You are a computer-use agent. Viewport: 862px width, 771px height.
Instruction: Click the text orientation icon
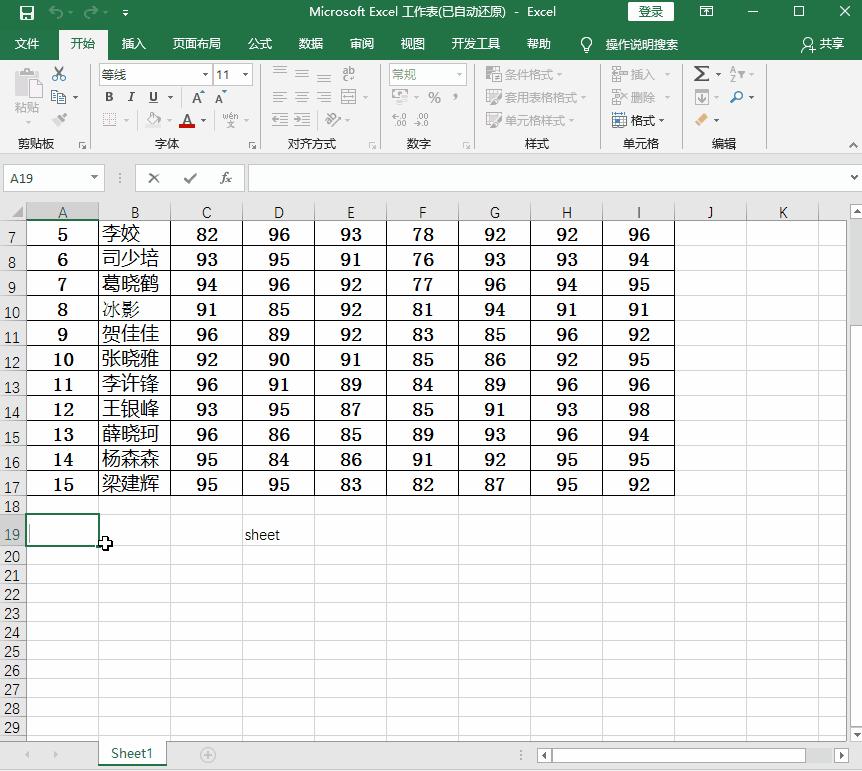332,119
